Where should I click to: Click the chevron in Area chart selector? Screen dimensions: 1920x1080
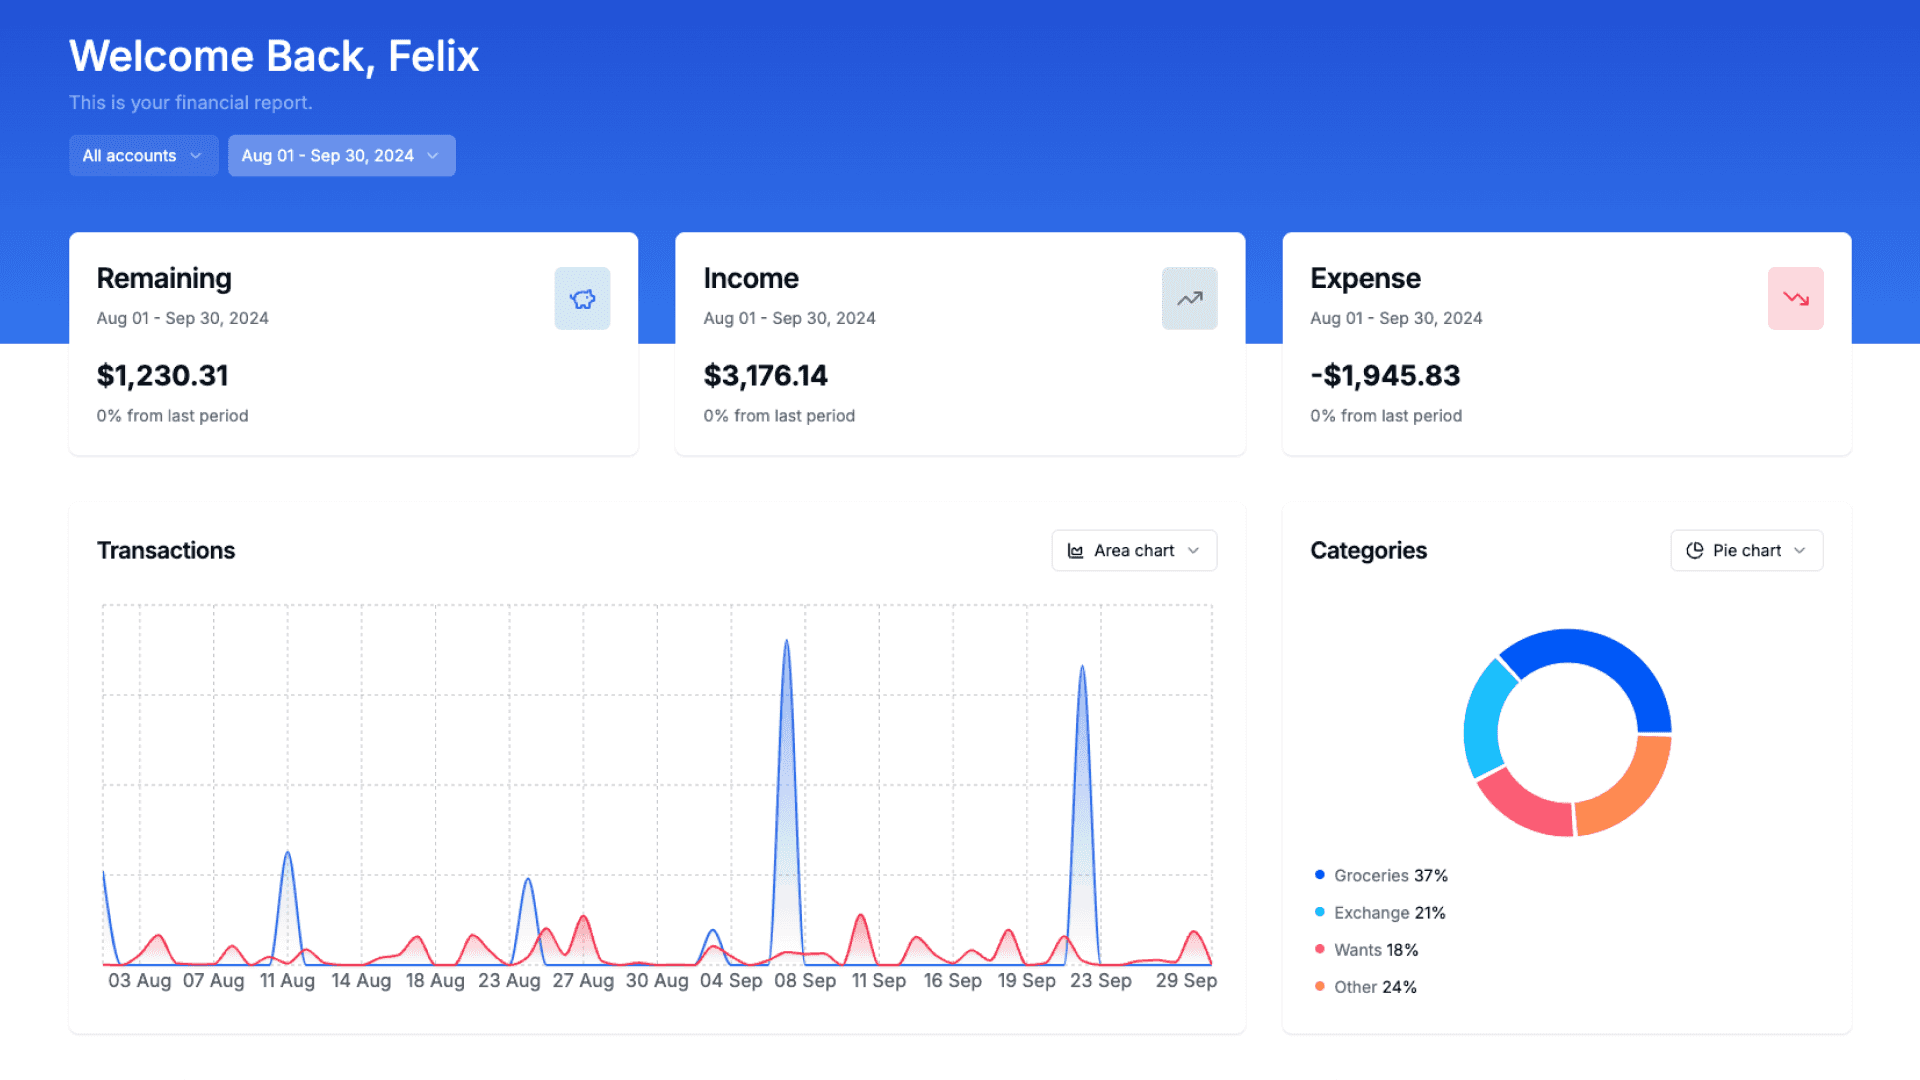(x=1194, y=551)
